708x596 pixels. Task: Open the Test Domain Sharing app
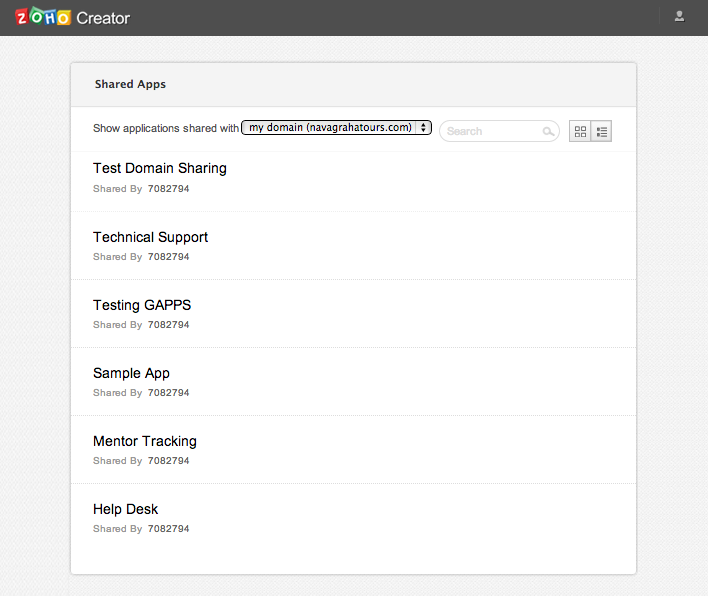(160, 168)
